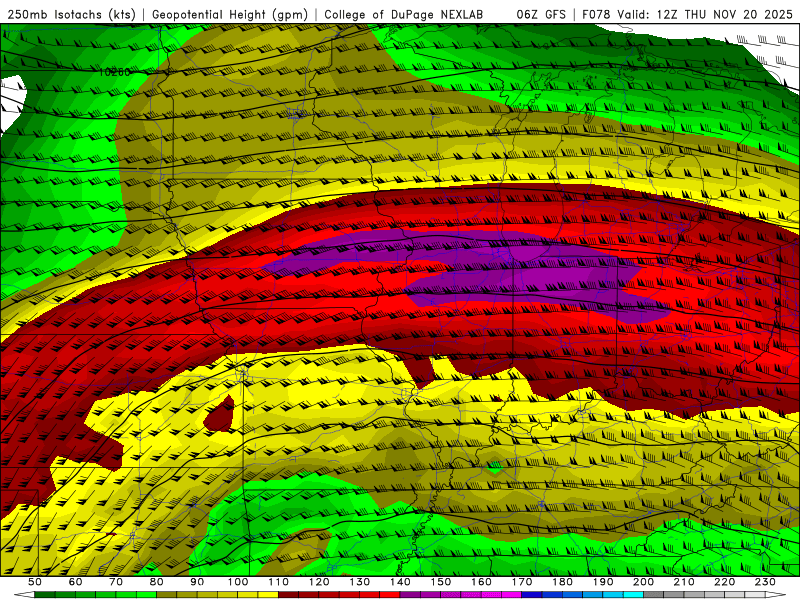Click the cyan swatch just left of 200

pyautogui.click(x=633, y=594)
